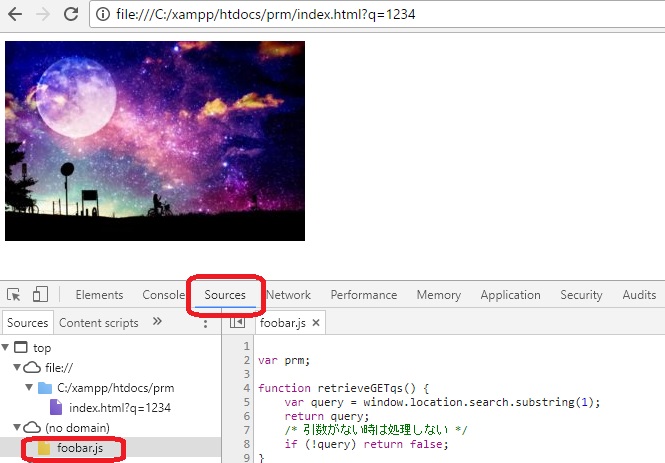
Task: Hide the navigator sidebar pane
Action: tap(237, 323)
